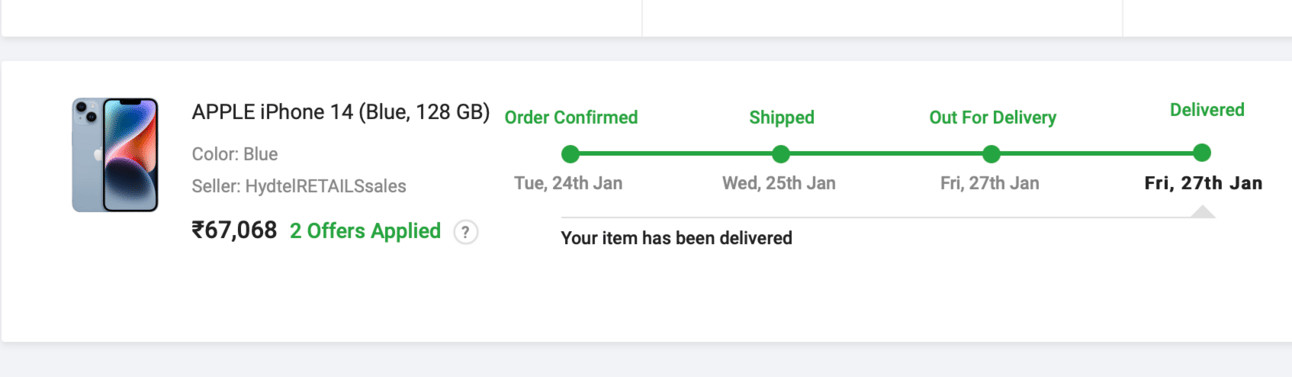
Task: Click the Tue, 24th Jan date
Action: point(568,183)
